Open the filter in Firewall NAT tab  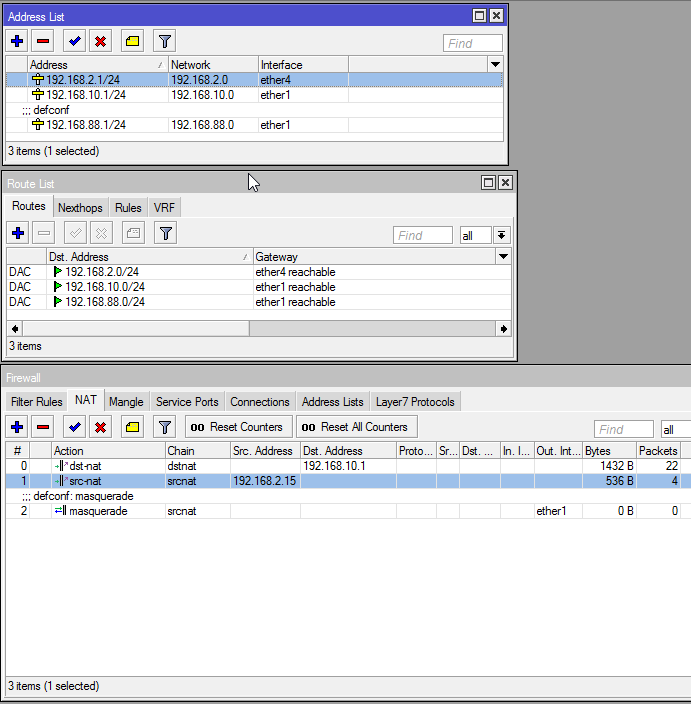click(165, 427)
